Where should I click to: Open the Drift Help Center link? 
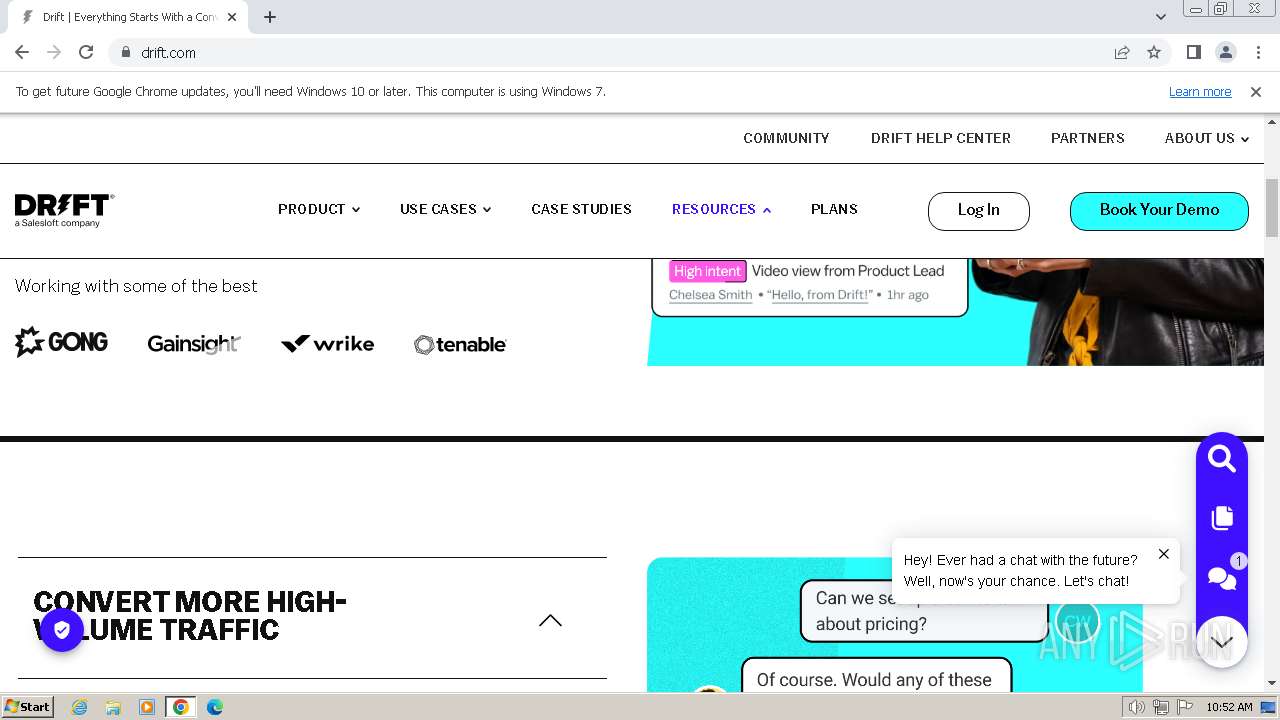pyautogui.click(x=940, y=138)
